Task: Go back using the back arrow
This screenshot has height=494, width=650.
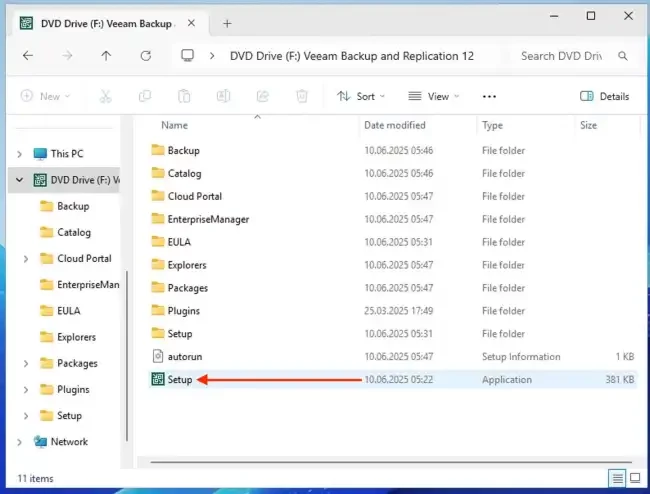Action: 28,56
